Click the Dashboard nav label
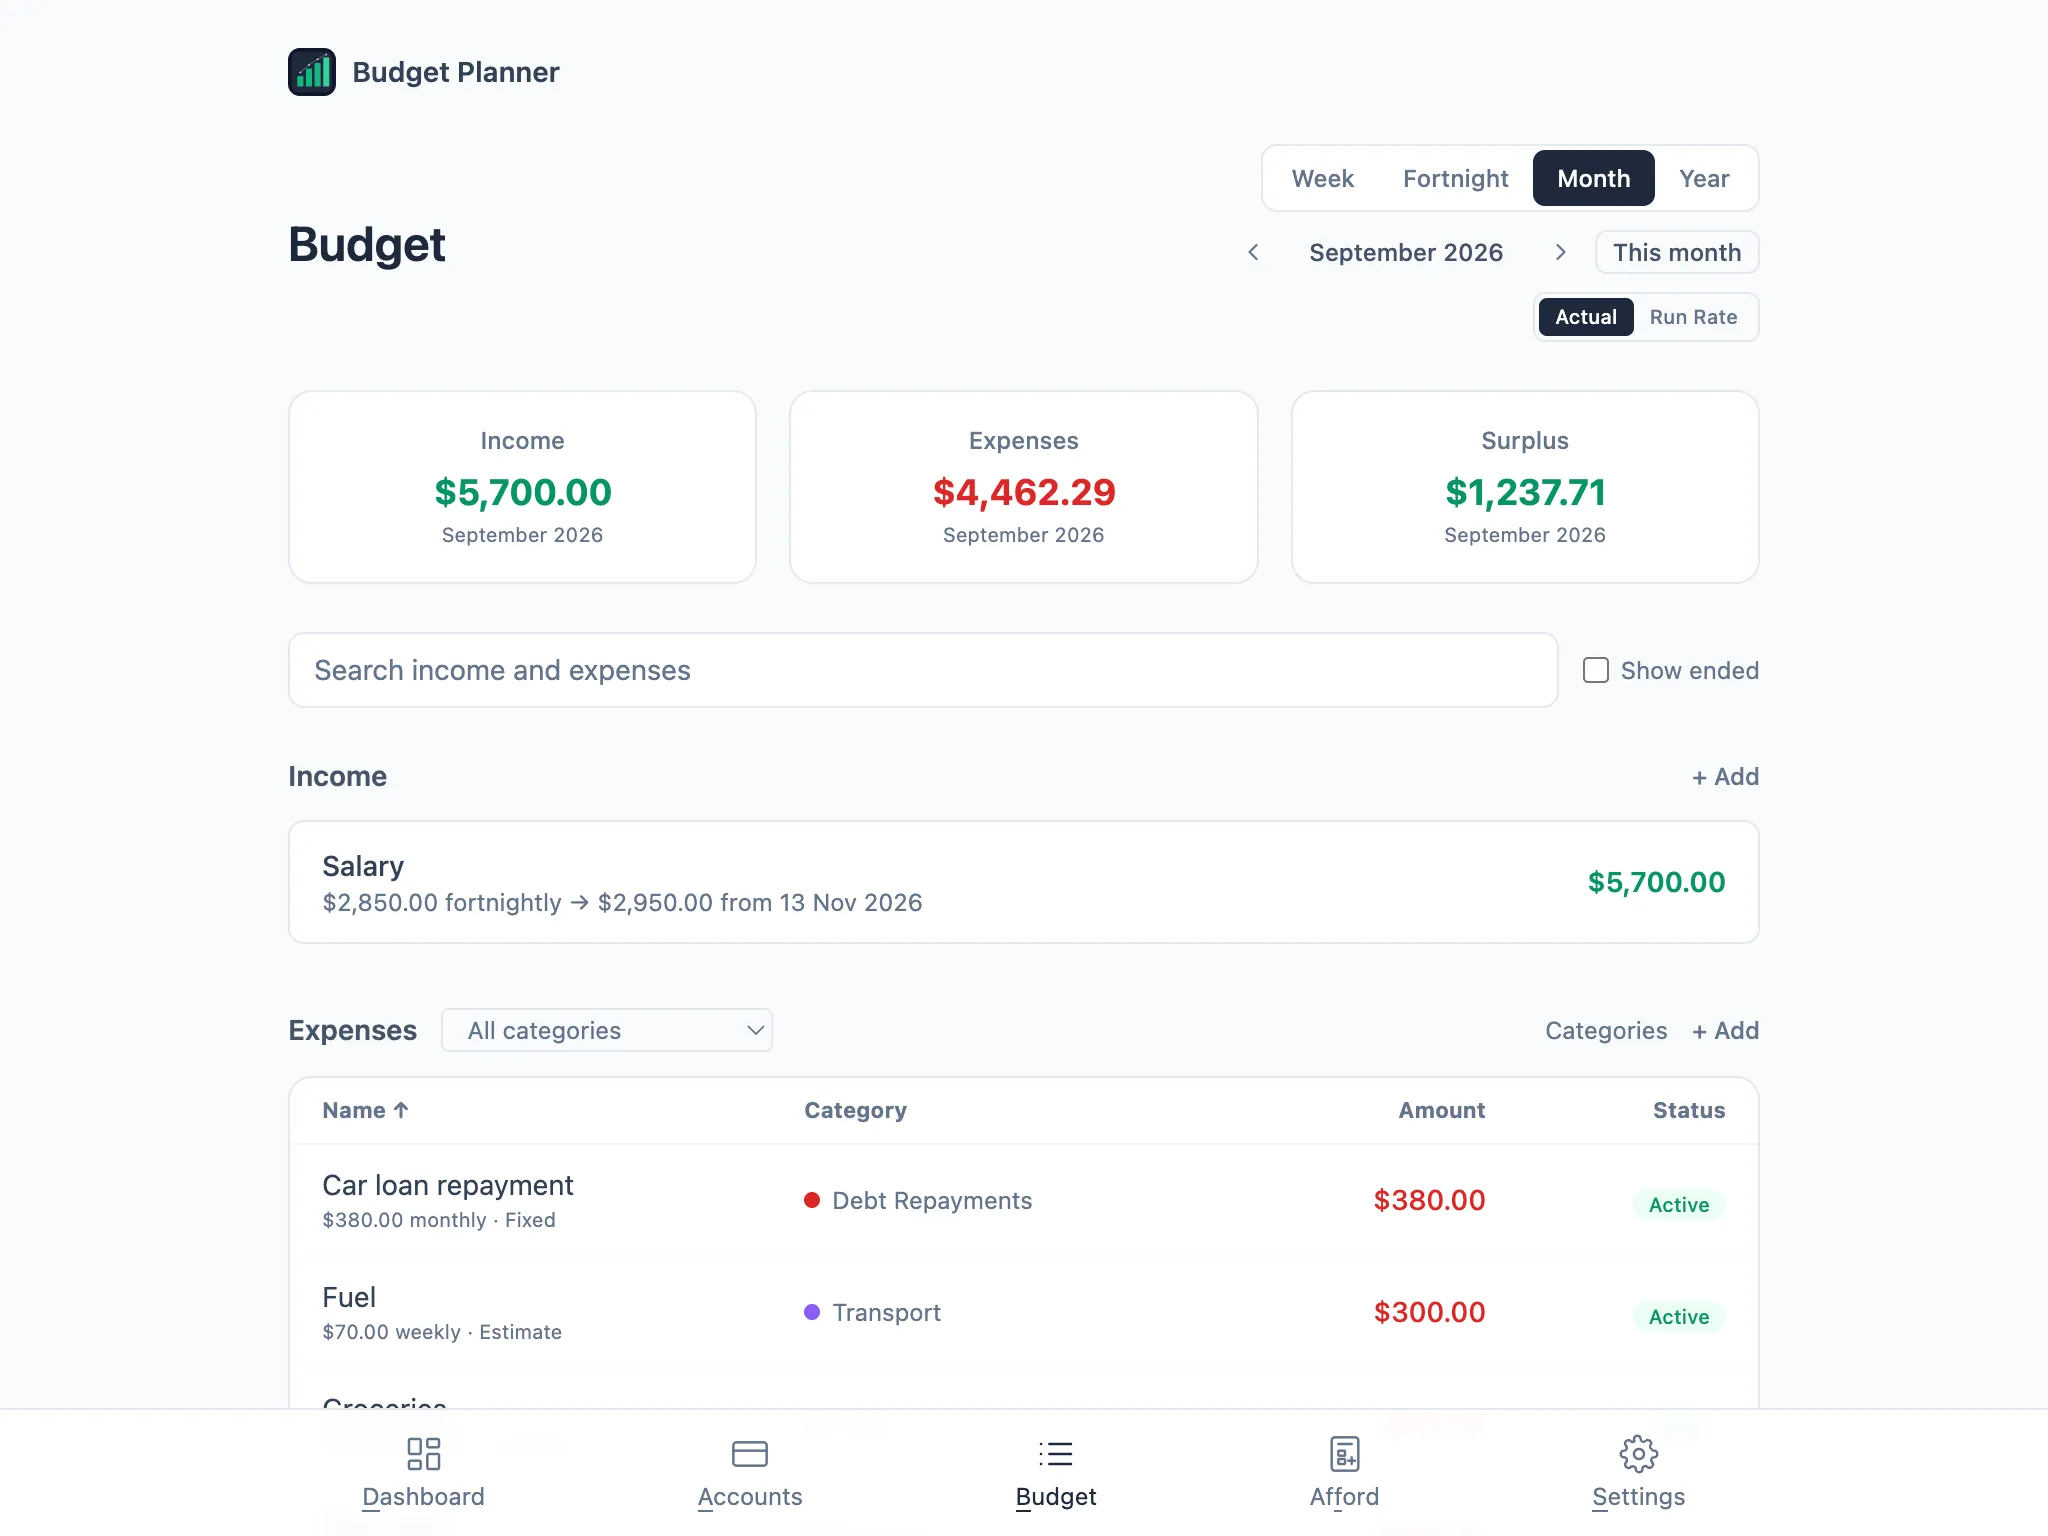This screenshot has width=2048, height=1536. (x=423, y=1497)
